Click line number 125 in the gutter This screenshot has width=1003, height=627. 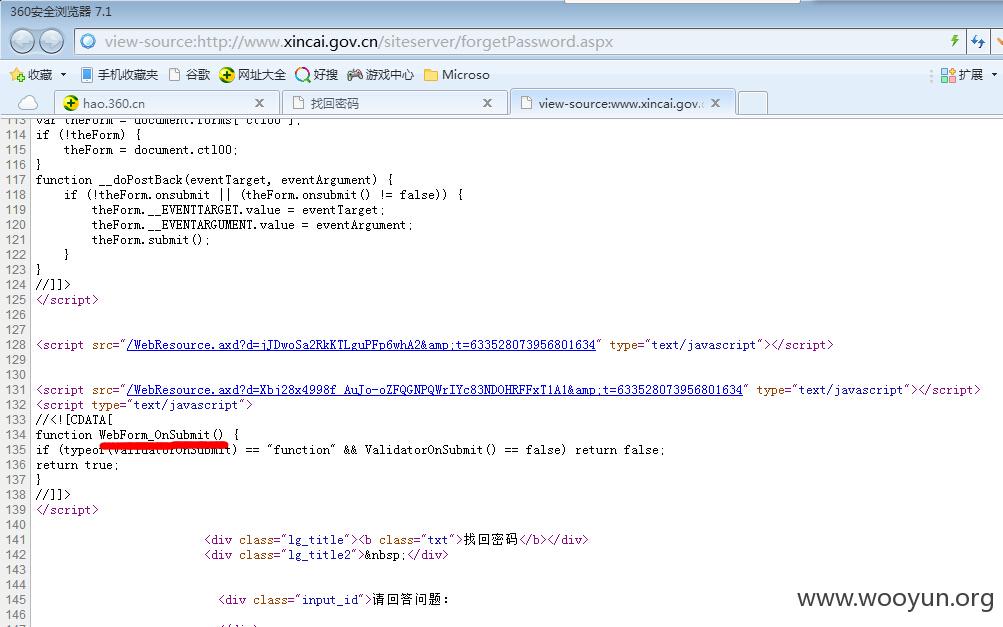click(15, 300)
